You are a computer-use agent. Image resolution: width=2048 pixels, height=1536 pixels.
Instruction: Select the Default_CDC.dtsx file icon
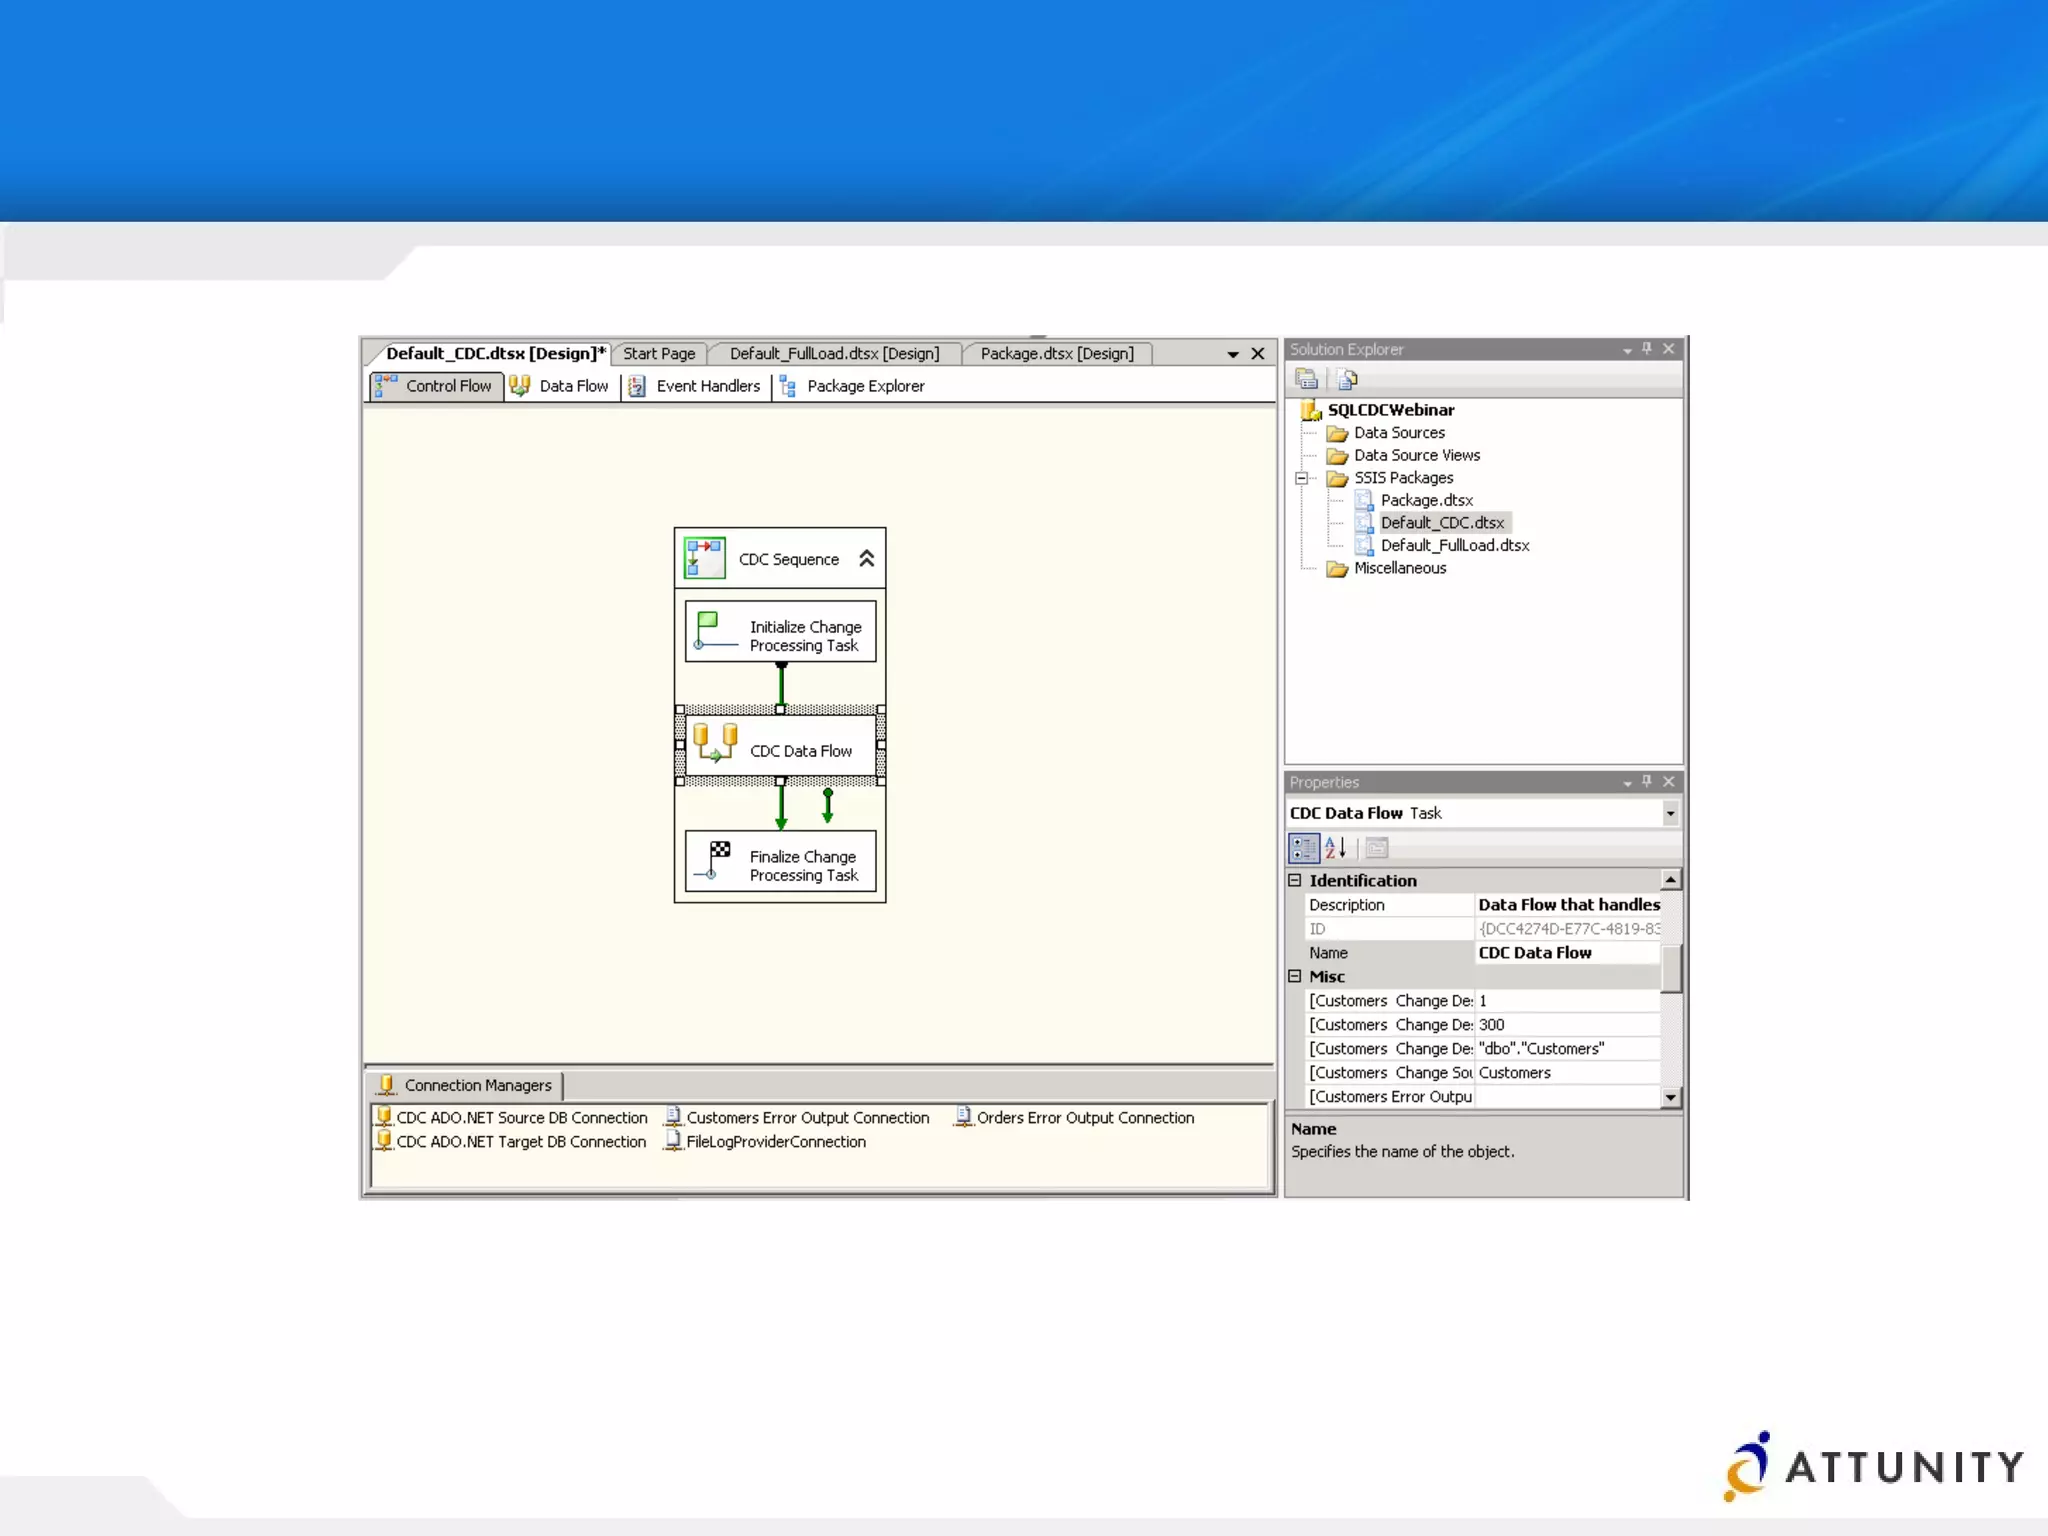click(x=1364, y=523)
